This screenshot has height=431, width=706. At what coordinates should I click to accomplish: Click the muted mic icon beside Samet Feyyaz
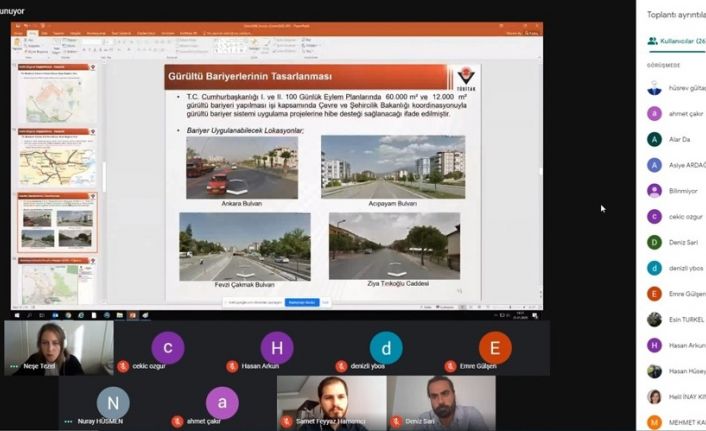pyautogui.click(x=286, y=422)
